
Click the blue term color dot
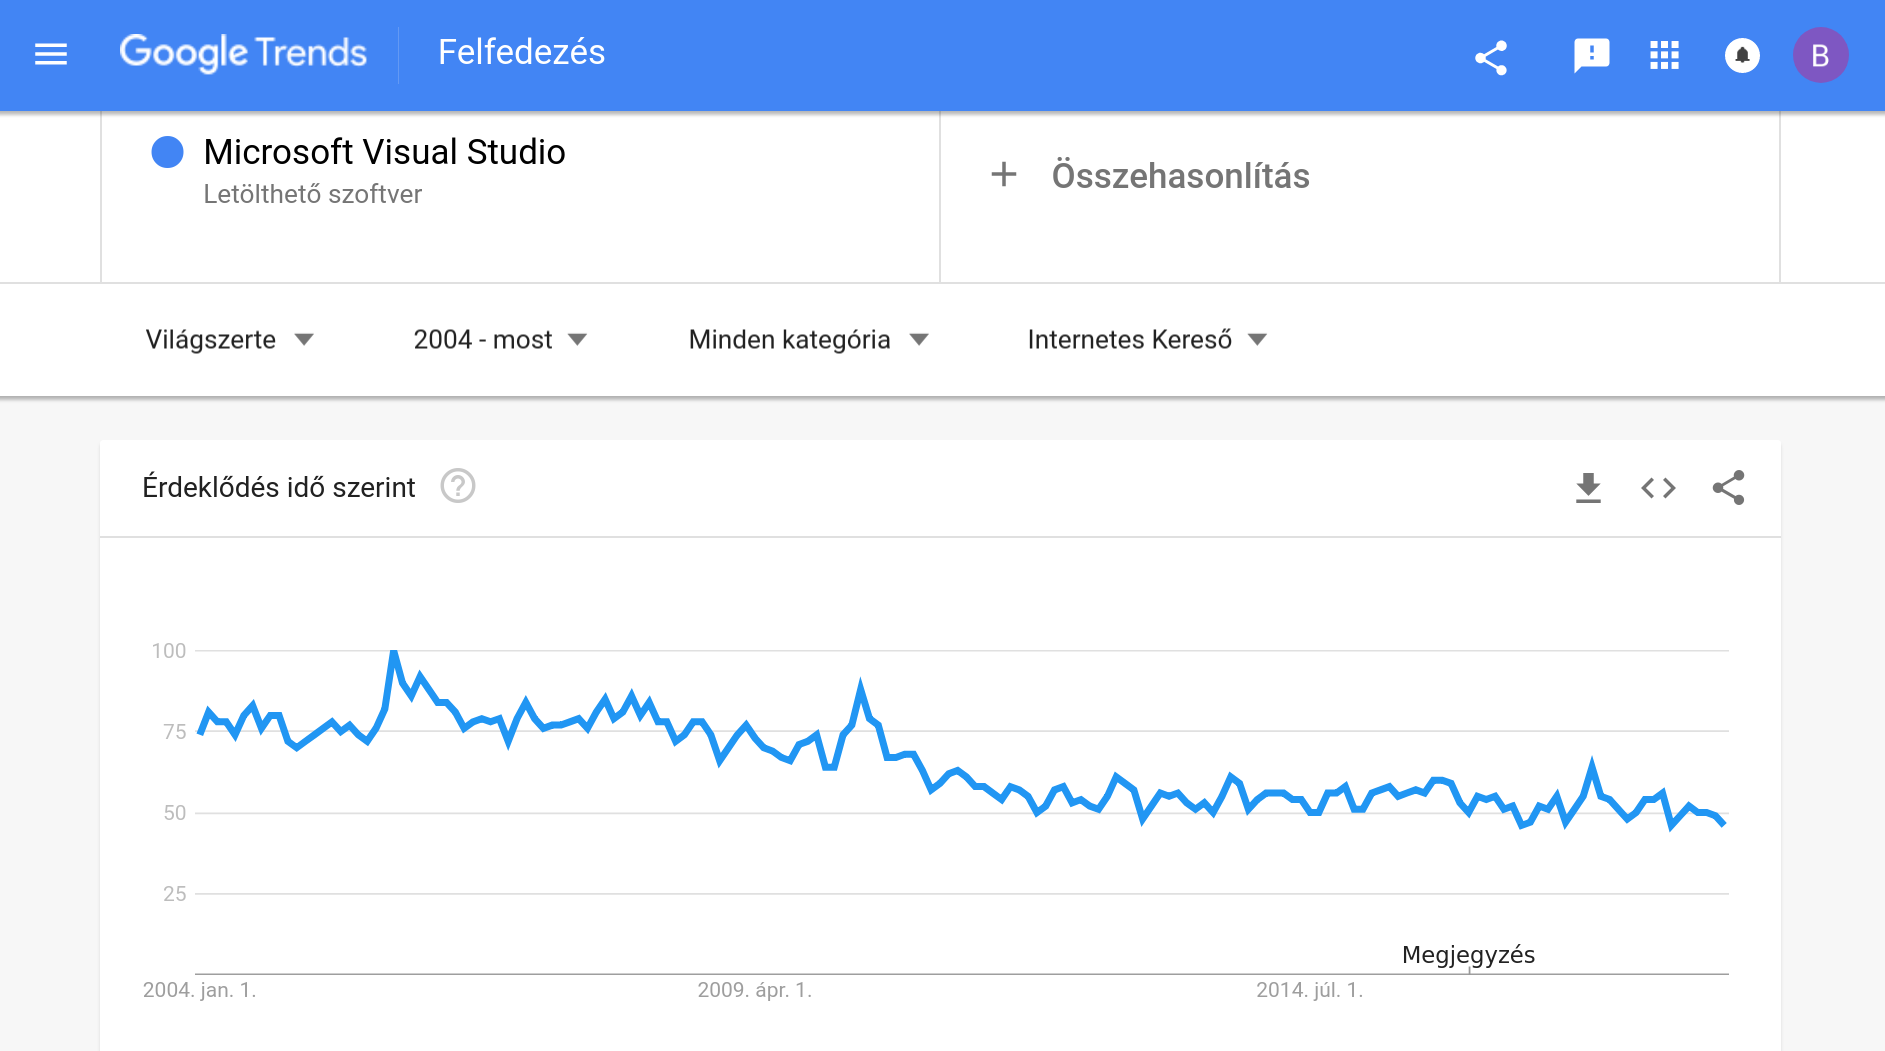[x=167, y=152]
